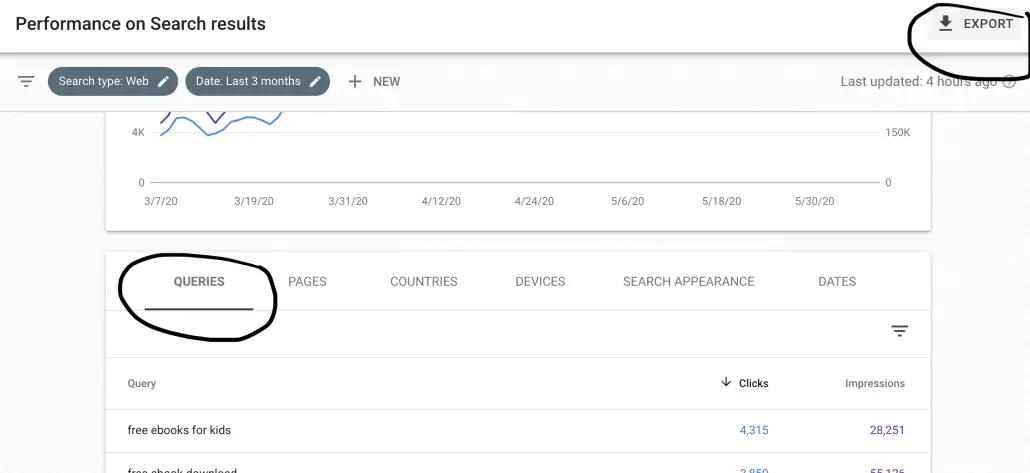Viewport: 1030px width, 473px height.
Task: Sort by the Impressions column header
Action: point(874,384)
